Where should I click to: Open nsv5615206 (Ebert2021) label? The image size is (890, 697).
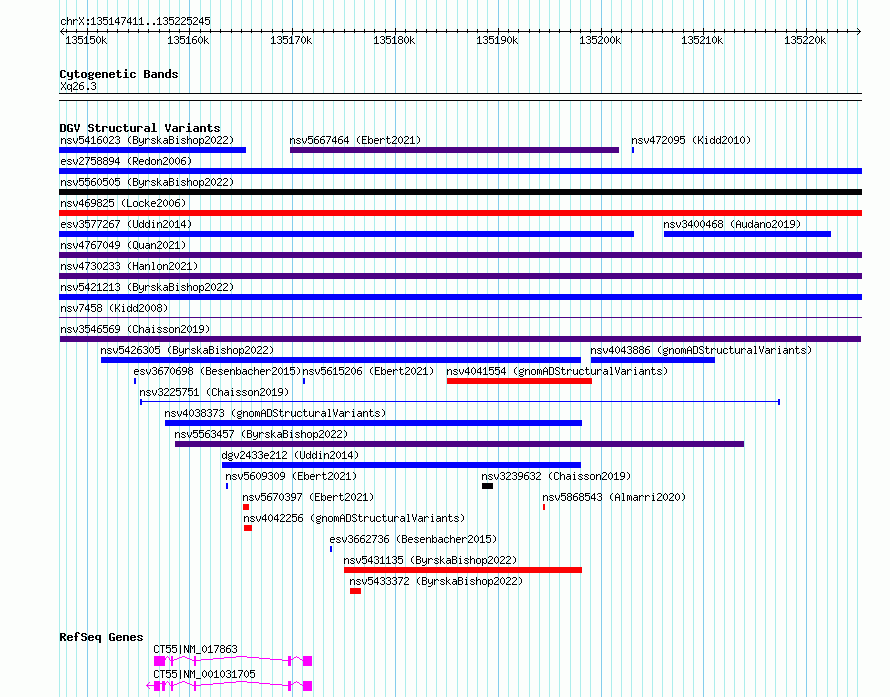368,371
